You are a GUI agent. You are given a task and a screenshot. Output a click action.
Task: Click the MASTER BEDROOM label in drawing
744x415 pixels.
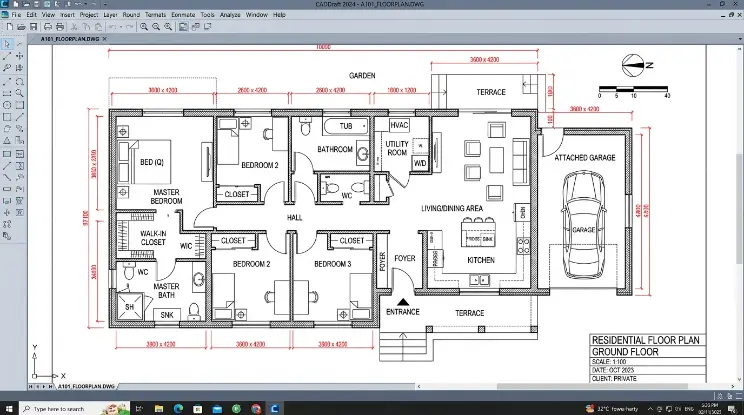(x=167, y=196)
